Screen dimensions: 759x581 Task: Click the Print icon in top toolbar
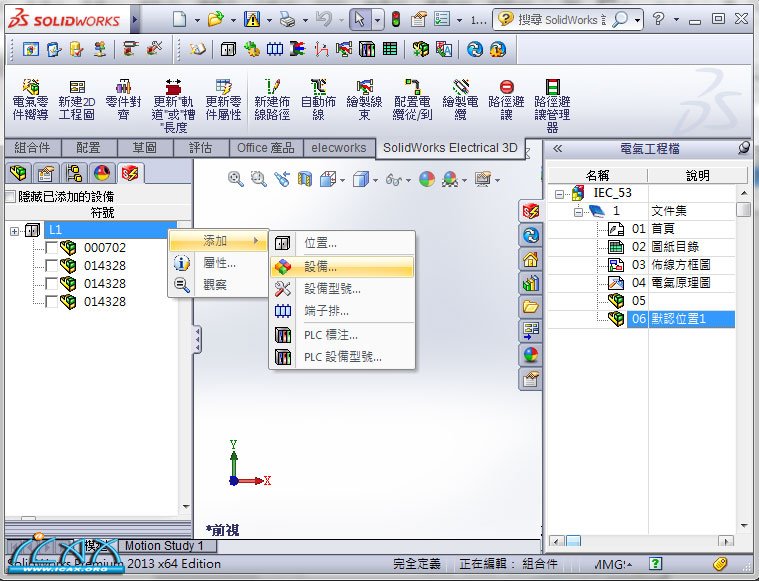coord(288,19)
